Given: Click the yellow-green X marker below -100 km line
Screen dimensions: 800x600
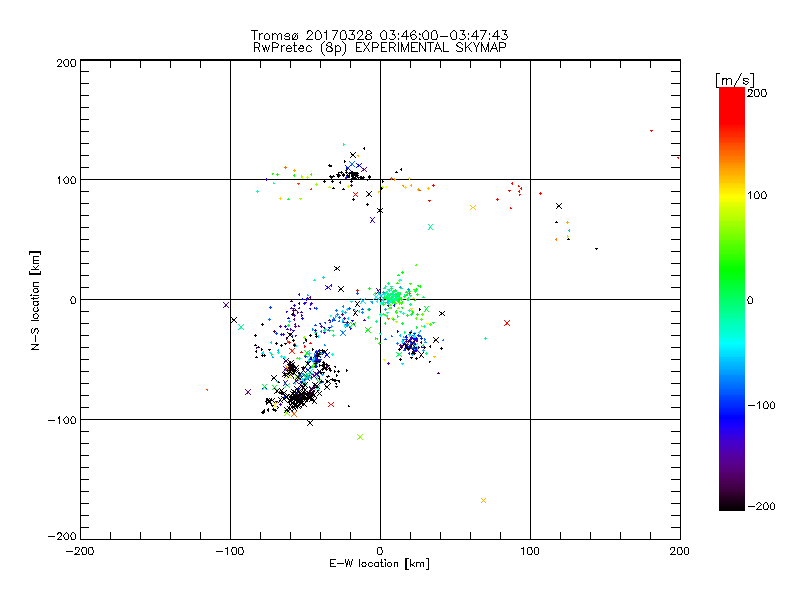Looking at the screenshot, I should (x=360, y=437).
